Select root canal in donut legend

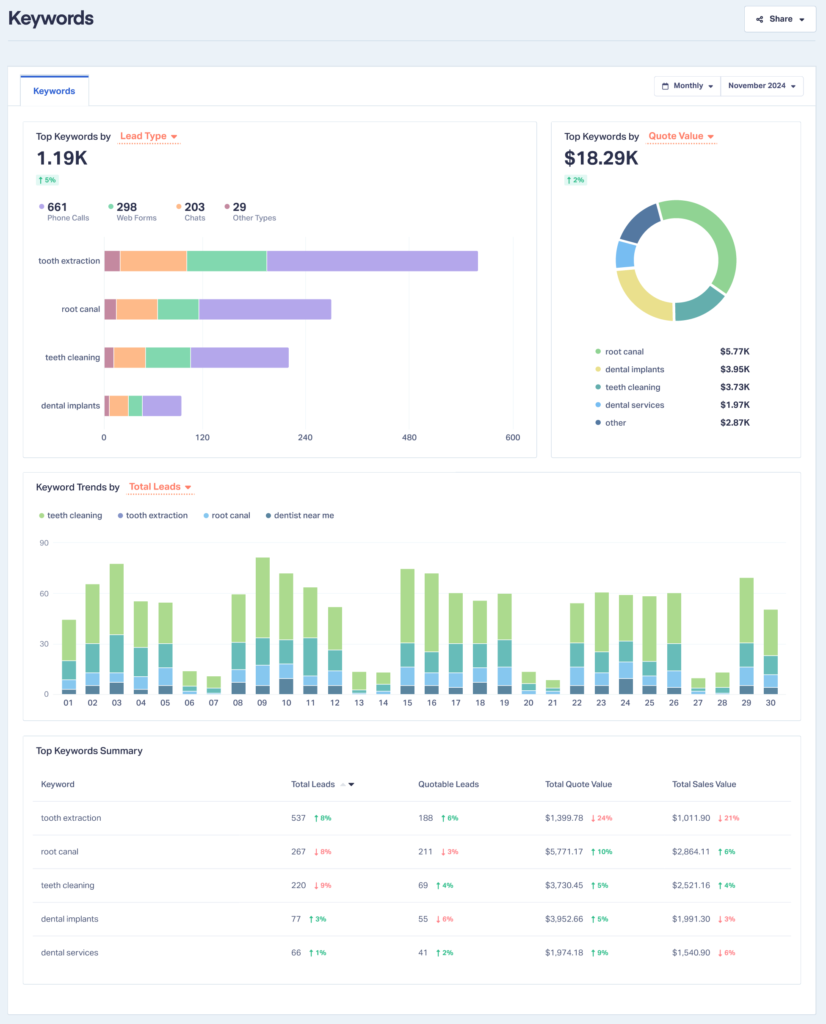[624, 352]
